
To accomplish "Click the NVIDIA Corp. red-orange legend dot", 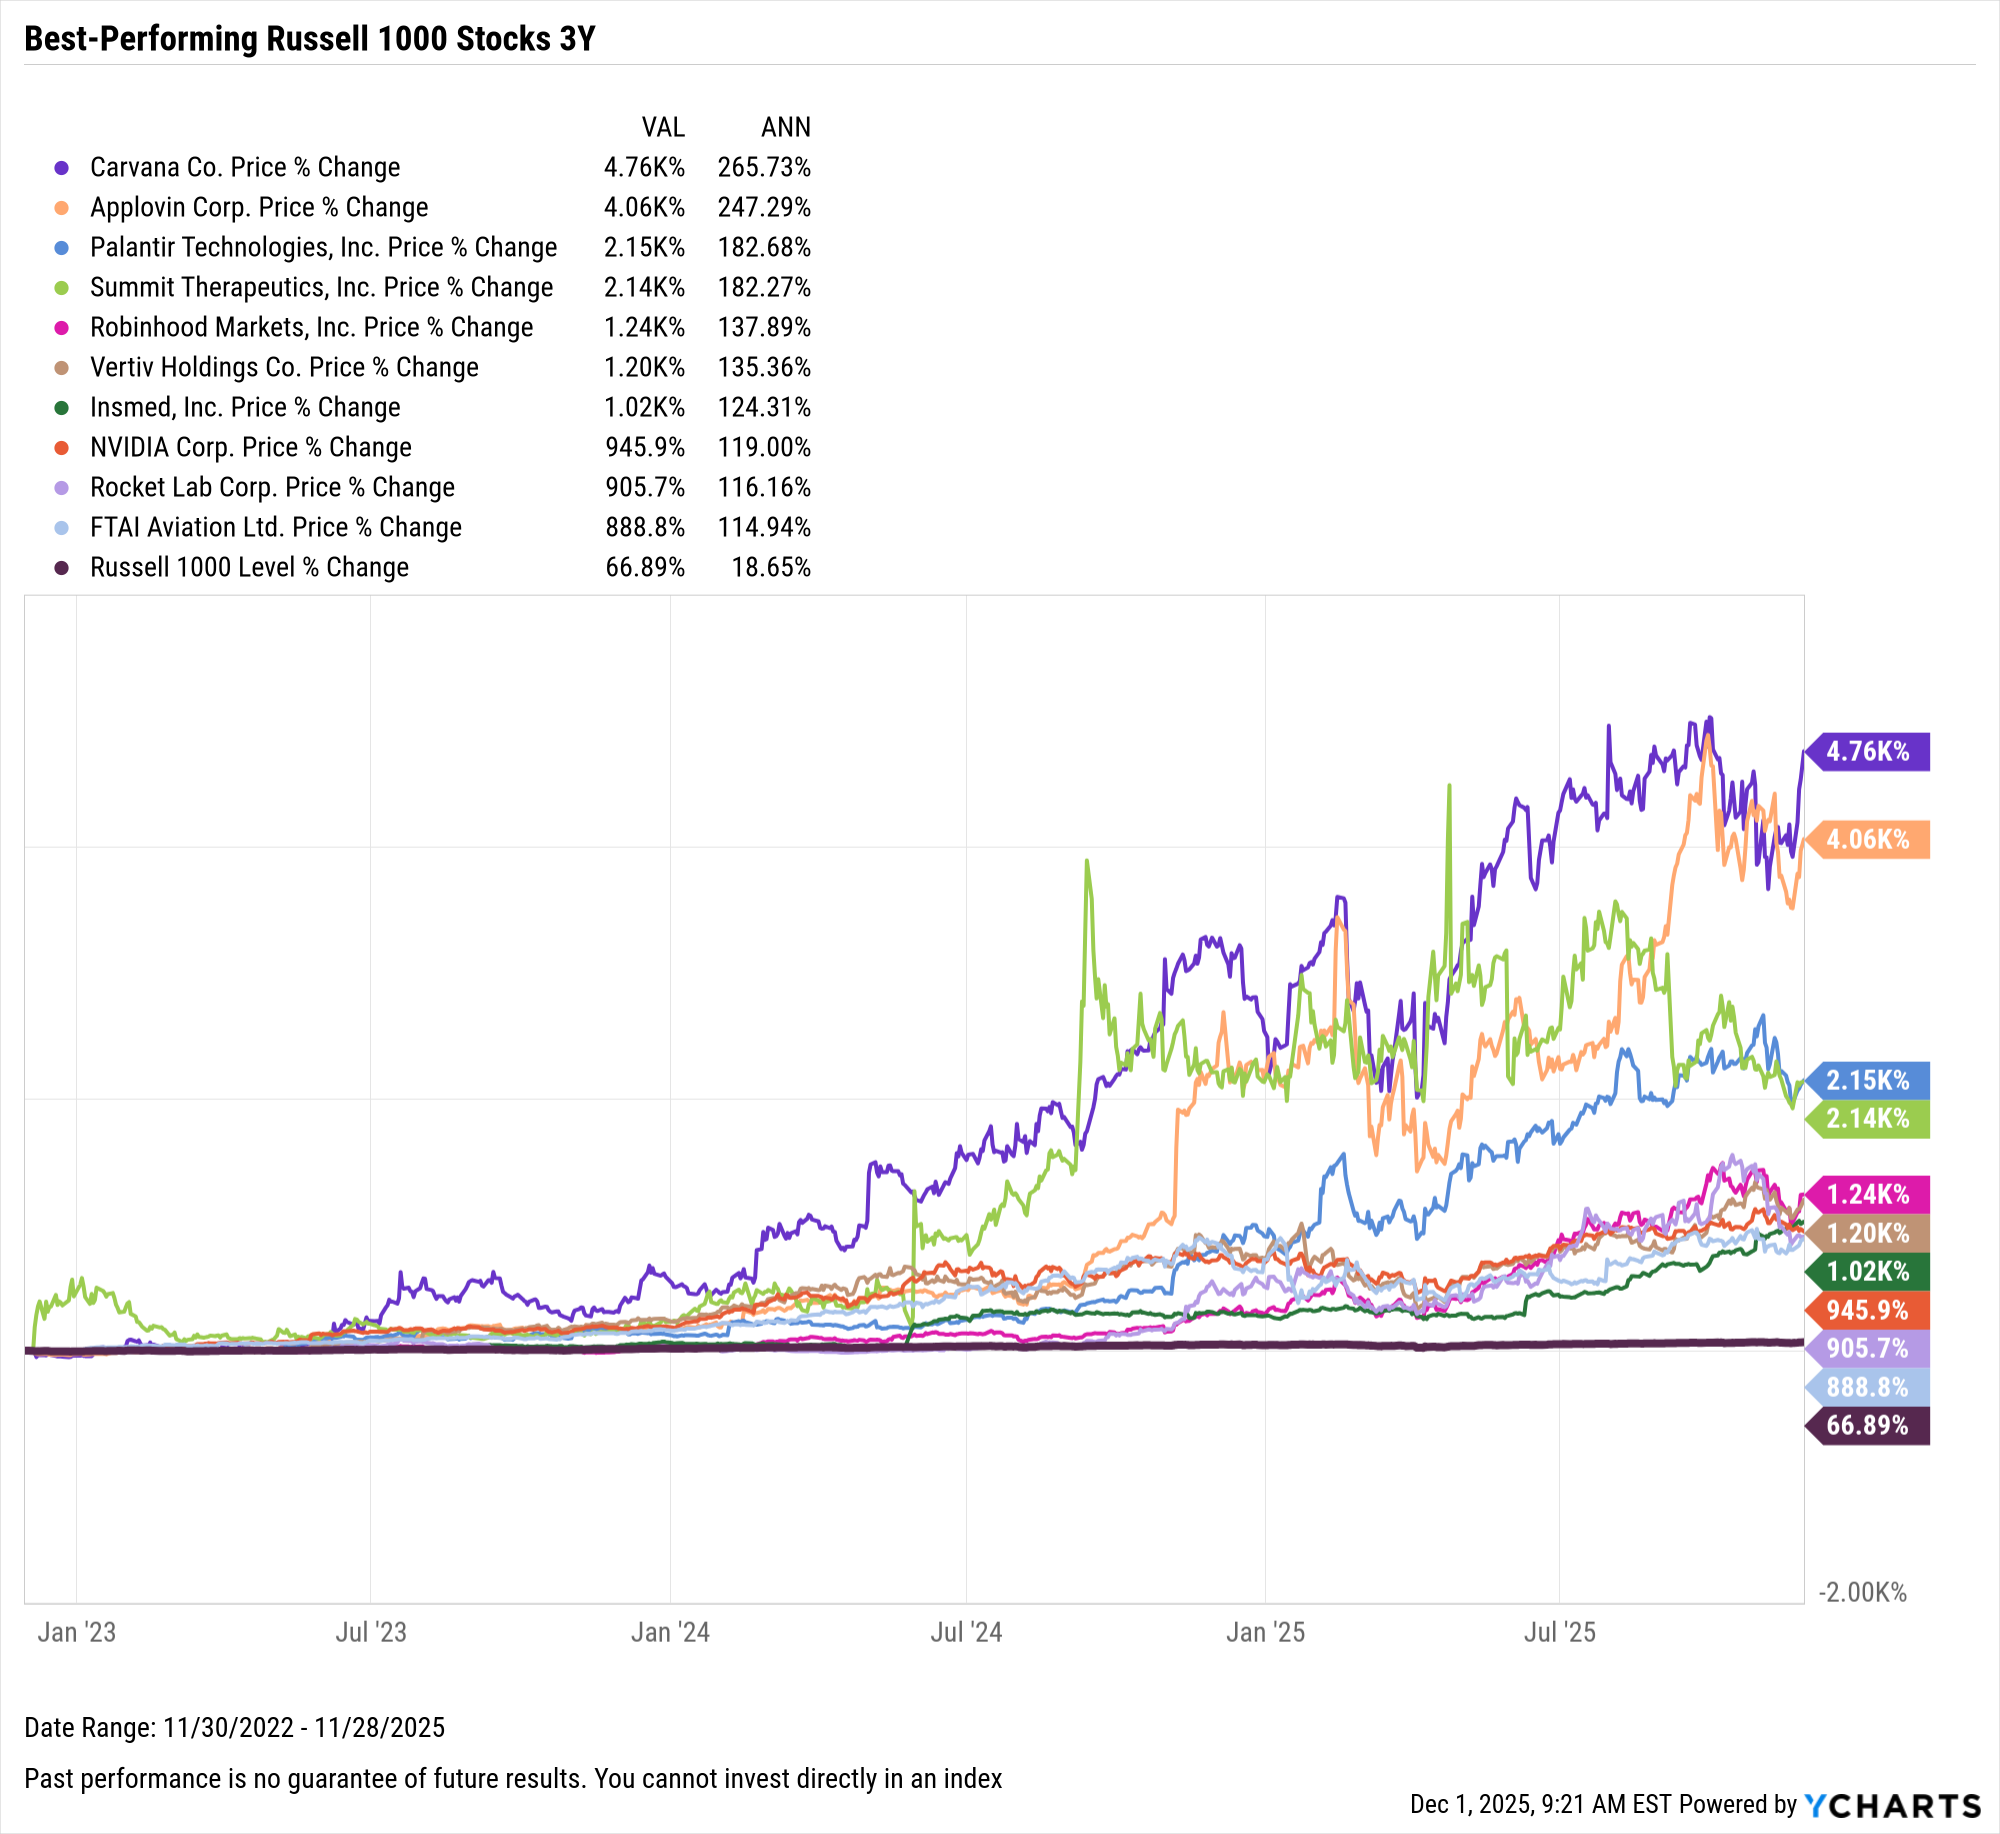I will [62, 448].
